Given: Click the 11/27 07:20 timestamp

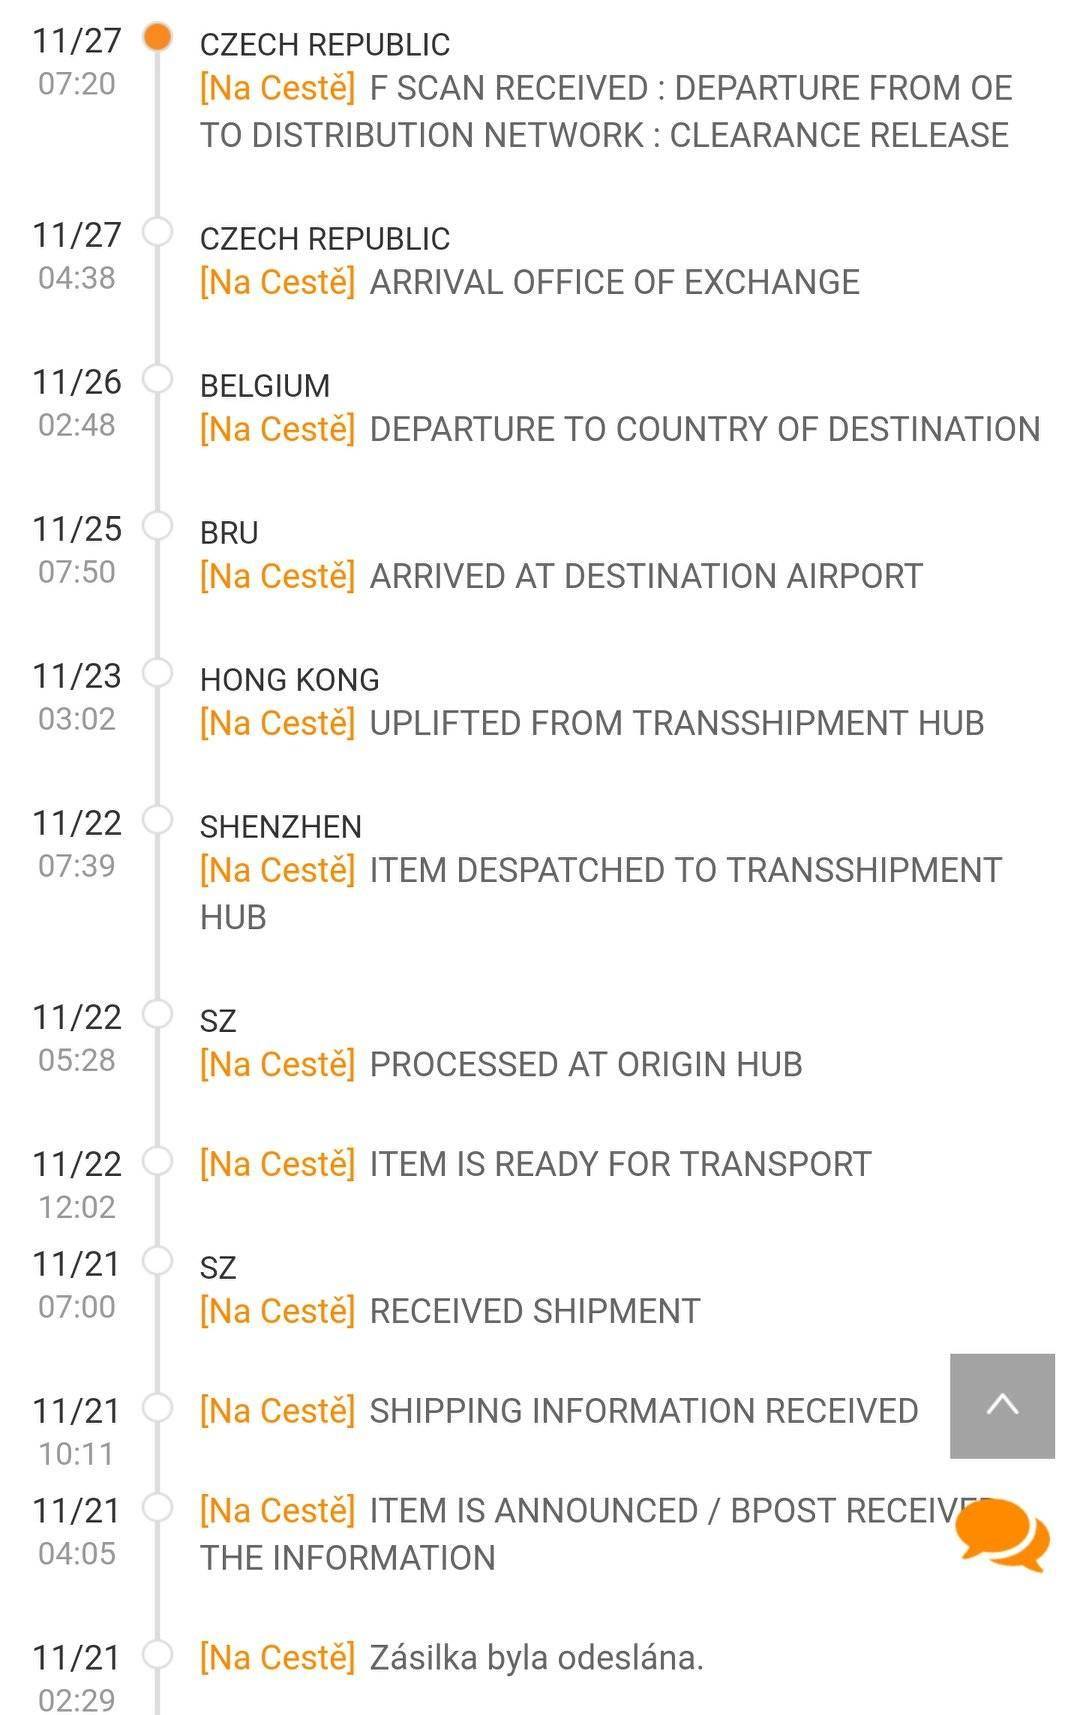Looking at the screenshot, I should [x=76, y=61].
